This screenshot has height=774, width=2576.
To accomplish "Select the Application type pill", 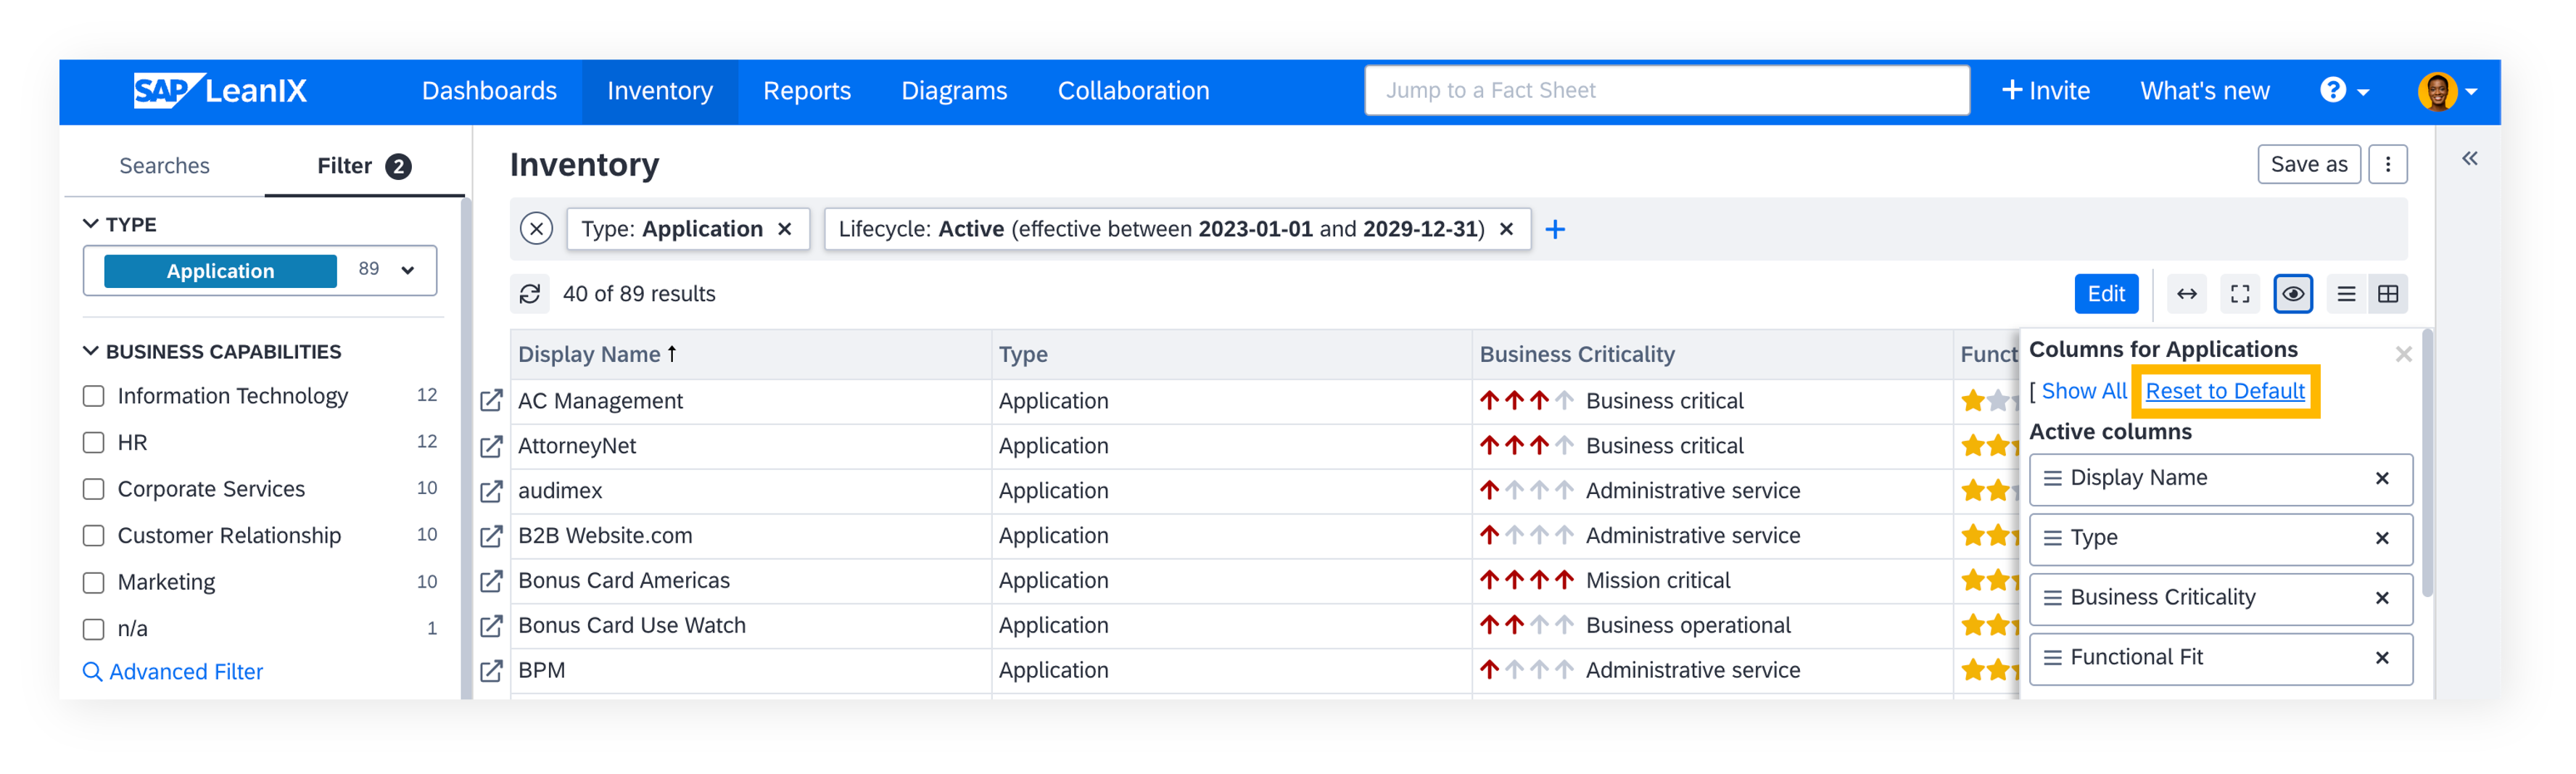I will 220,271.
